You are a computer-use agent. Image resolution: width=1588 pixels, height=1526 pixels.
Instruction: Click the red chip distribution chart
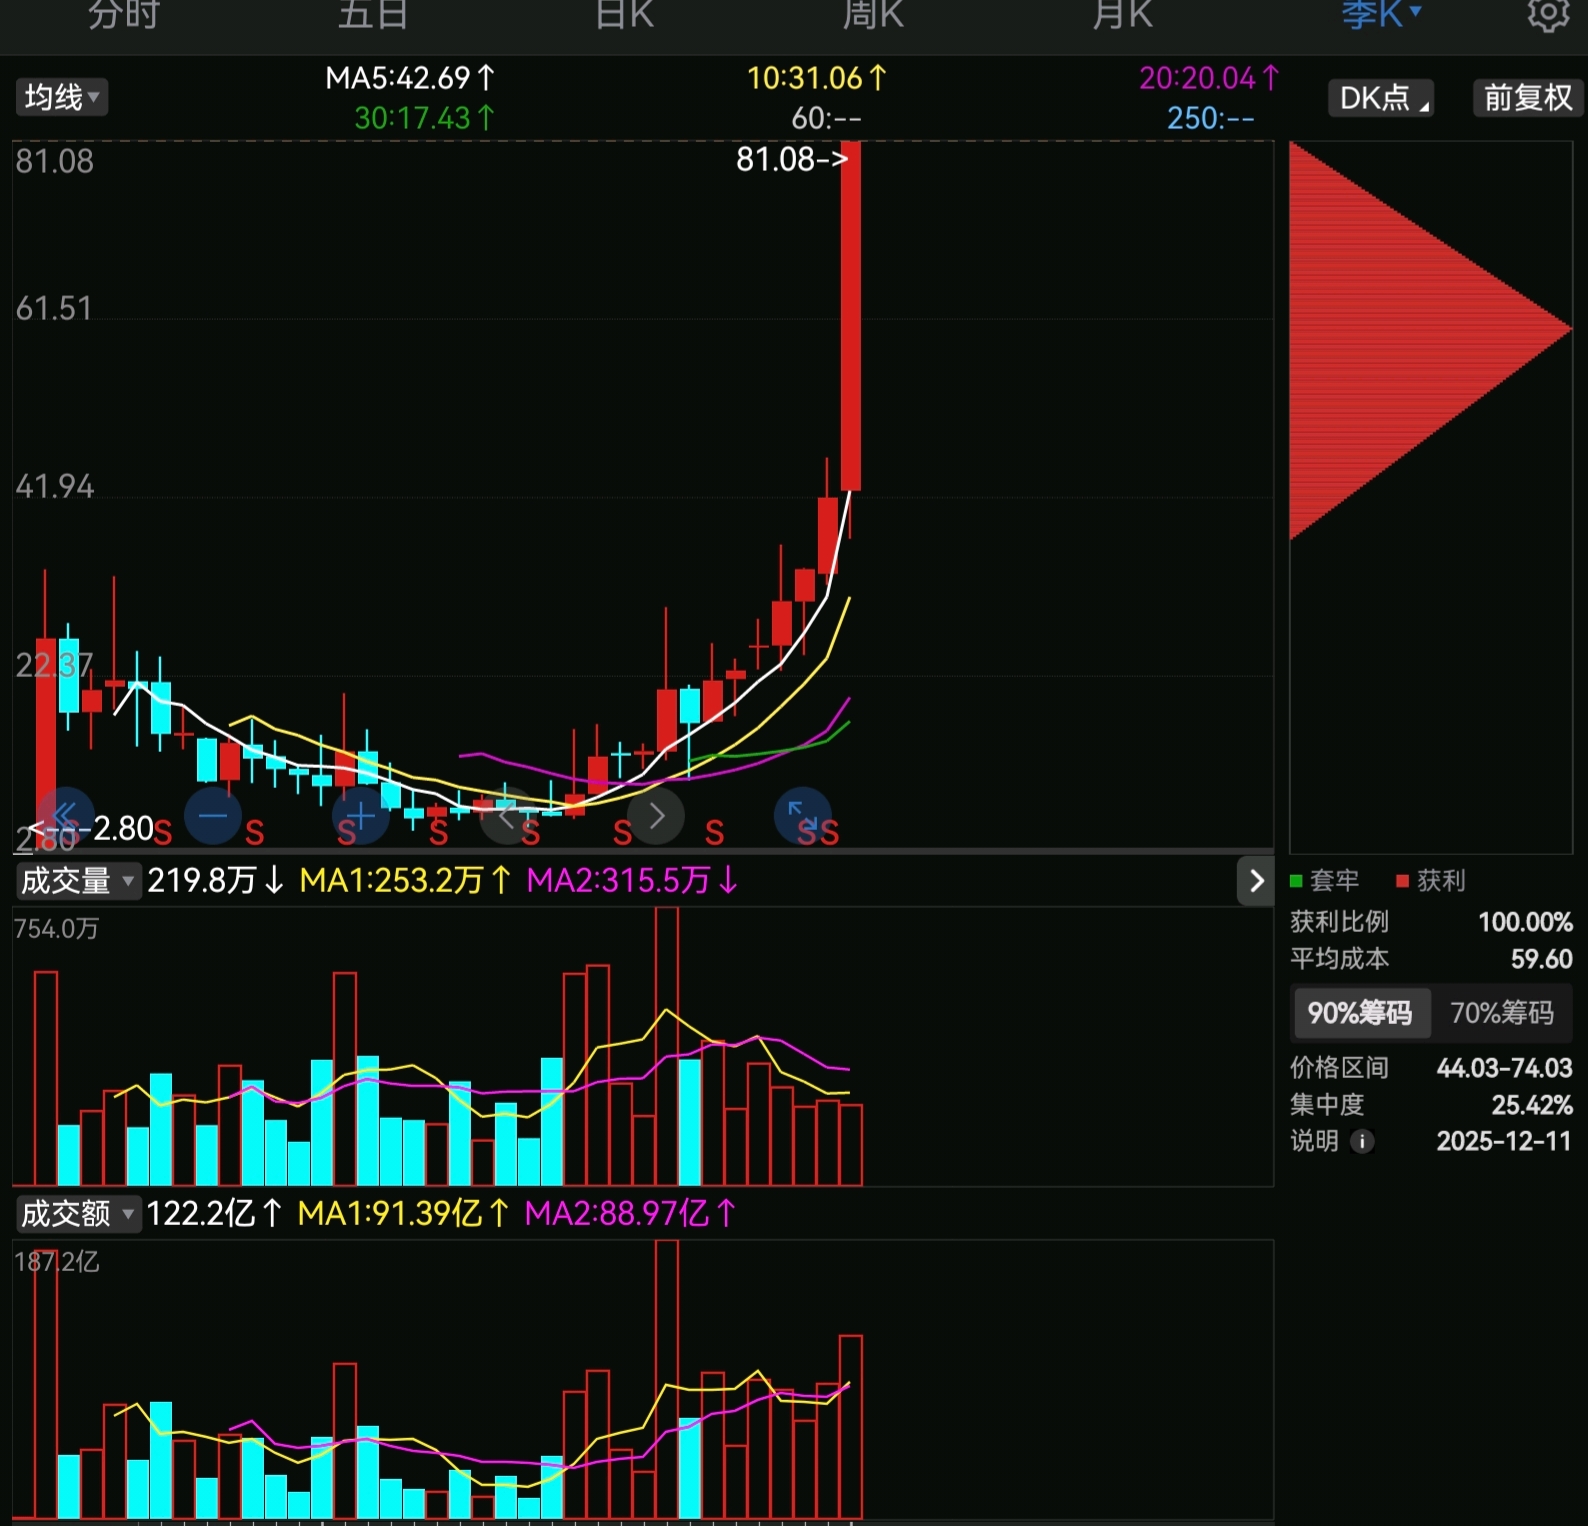tap(1430, 341)
